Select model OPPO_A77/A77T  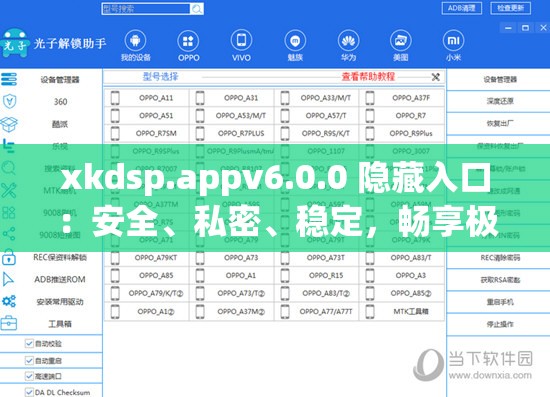(326, 311)
